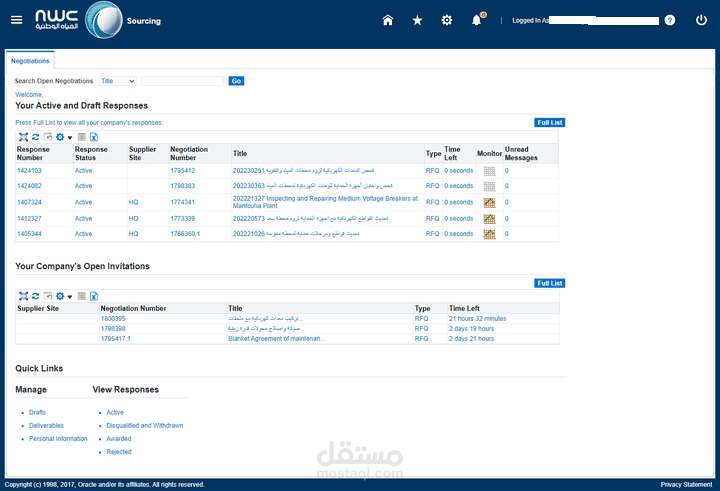
Task: Open monitor icon for response 1407324
Action: click(x=489, y=203)
